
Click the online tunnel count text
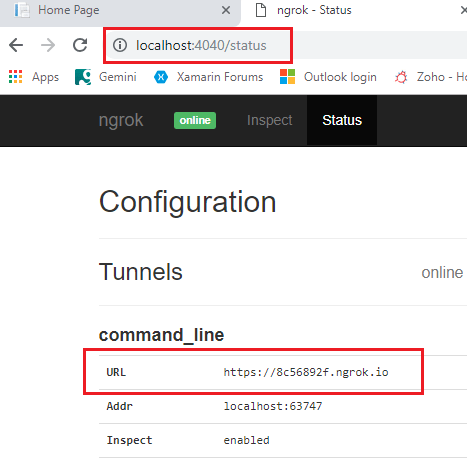442,272
